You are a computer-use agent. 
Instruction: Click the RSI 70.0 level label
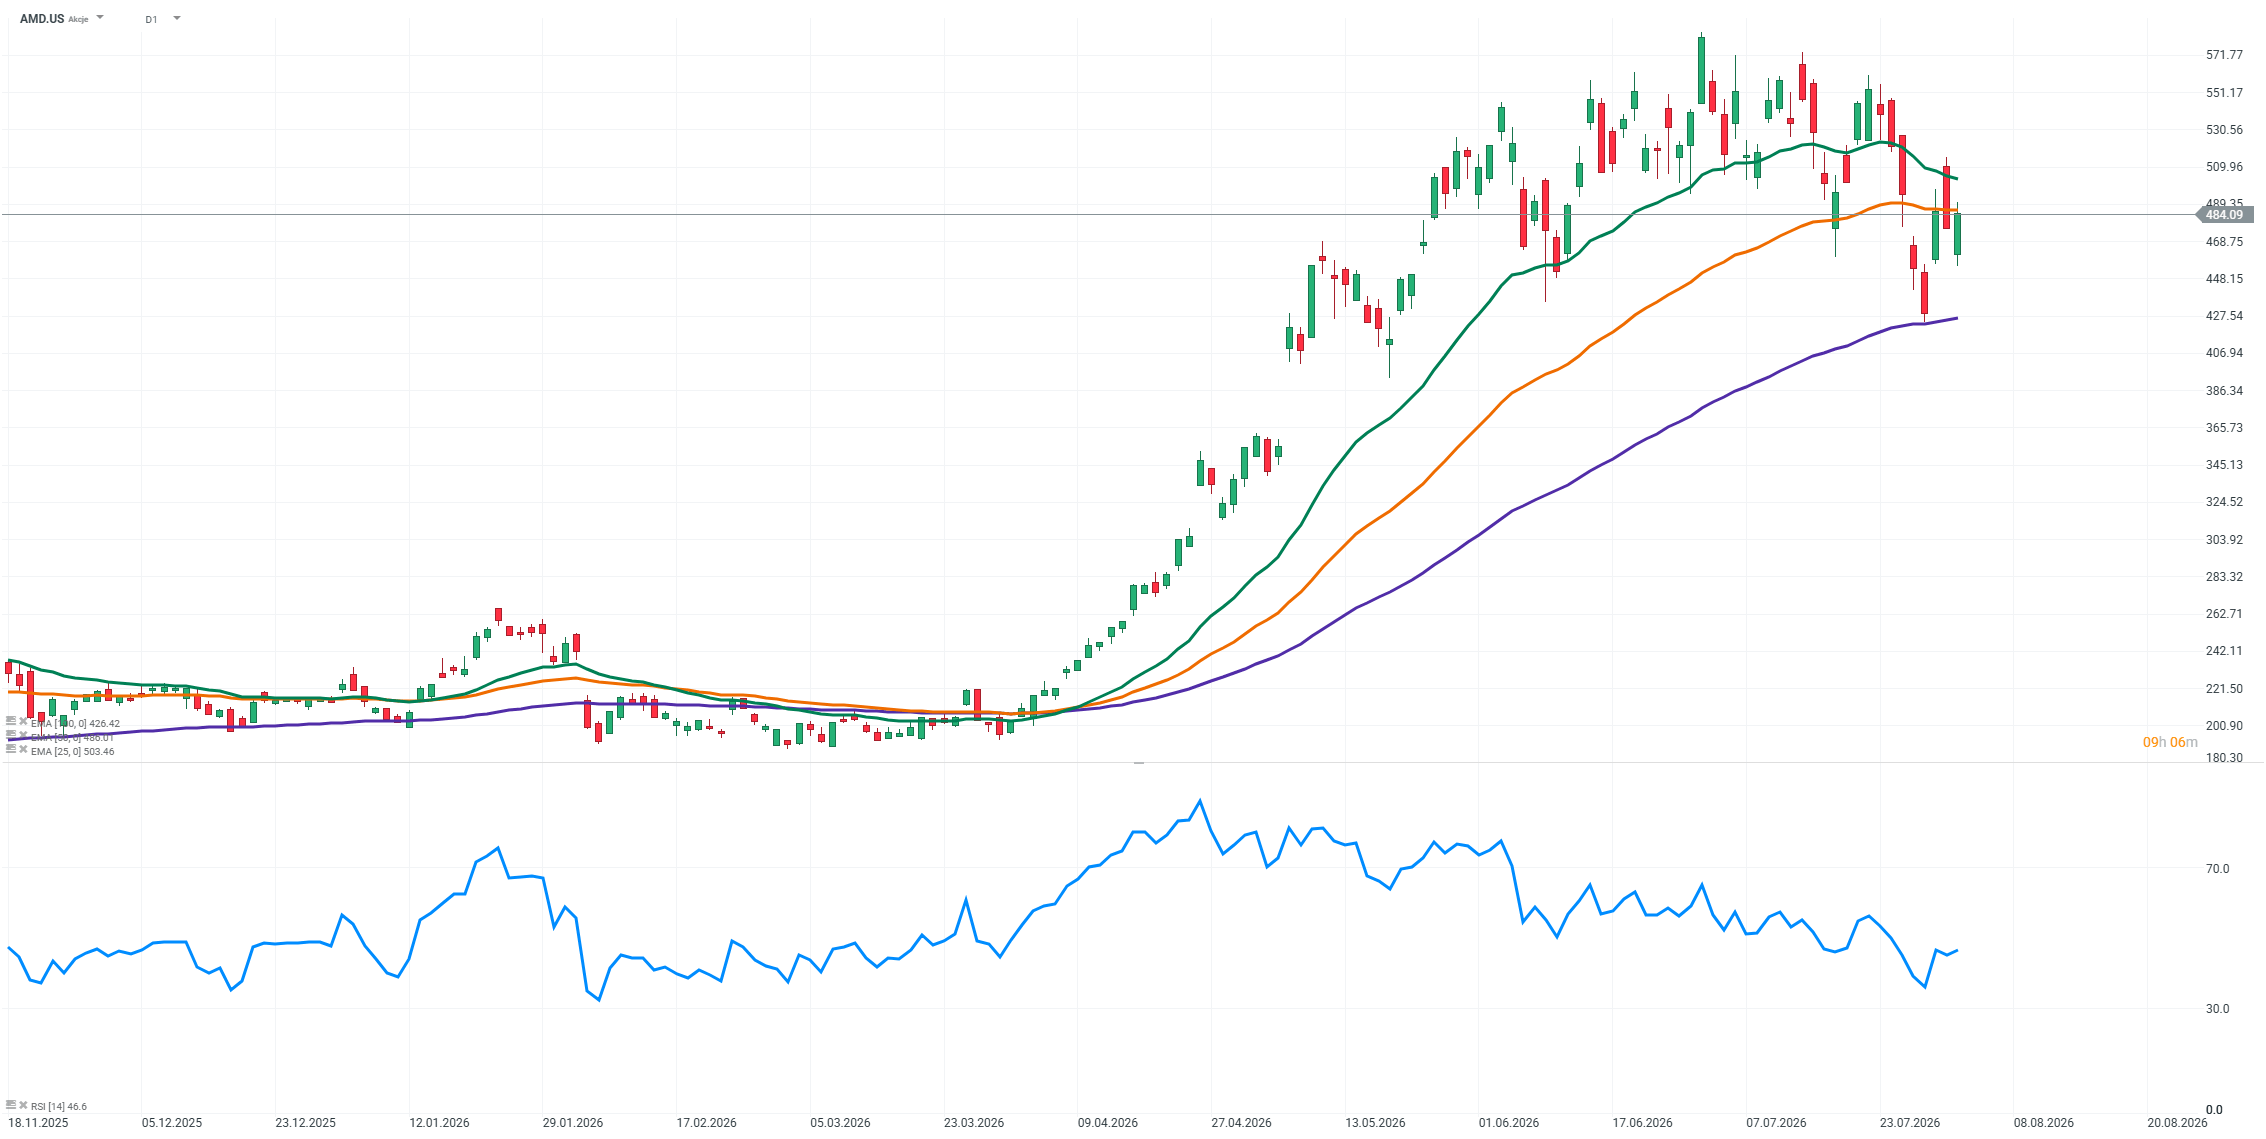2217,869
